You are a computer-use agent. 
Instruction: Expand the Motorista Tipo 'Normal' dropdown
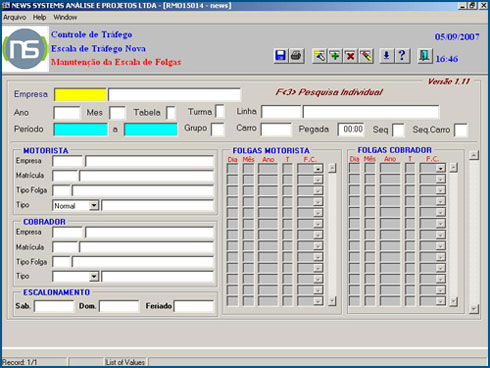[94, 205]
